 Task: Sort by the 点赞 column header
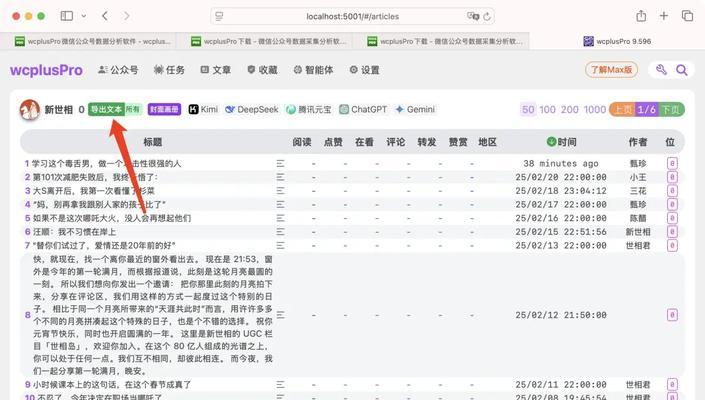click(333, 142)
